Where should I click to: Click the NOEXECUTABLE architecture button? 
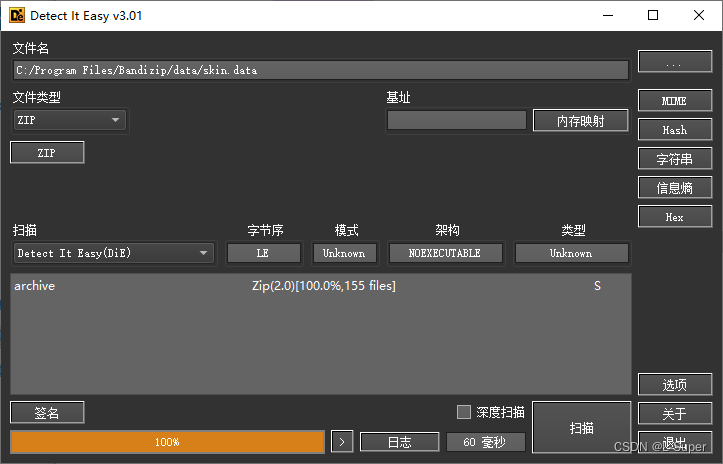coord(446,253)
